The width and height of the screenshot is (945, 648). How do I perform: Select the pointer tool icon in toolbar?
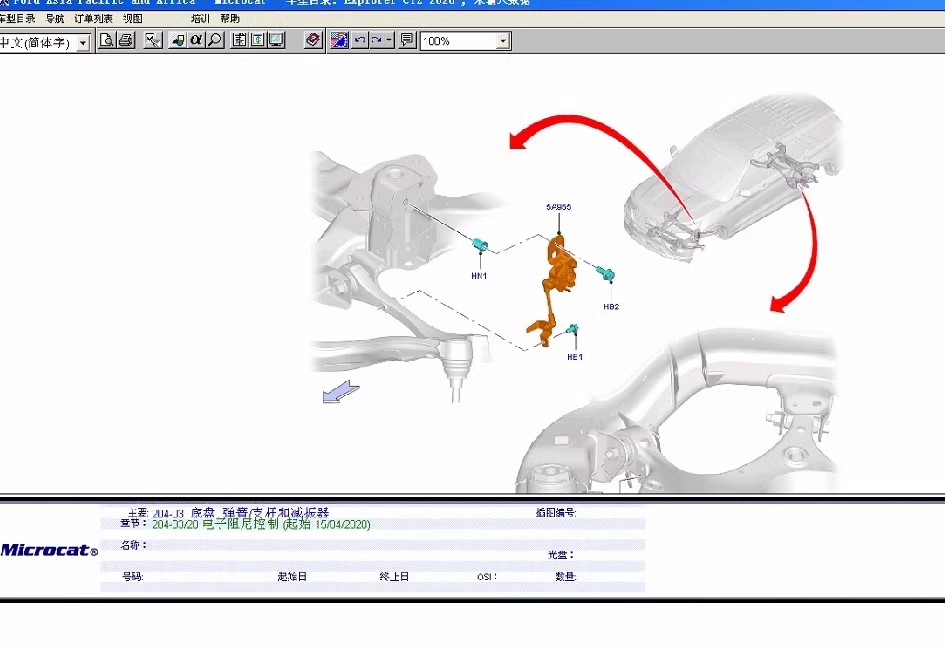tap(154, 41)
